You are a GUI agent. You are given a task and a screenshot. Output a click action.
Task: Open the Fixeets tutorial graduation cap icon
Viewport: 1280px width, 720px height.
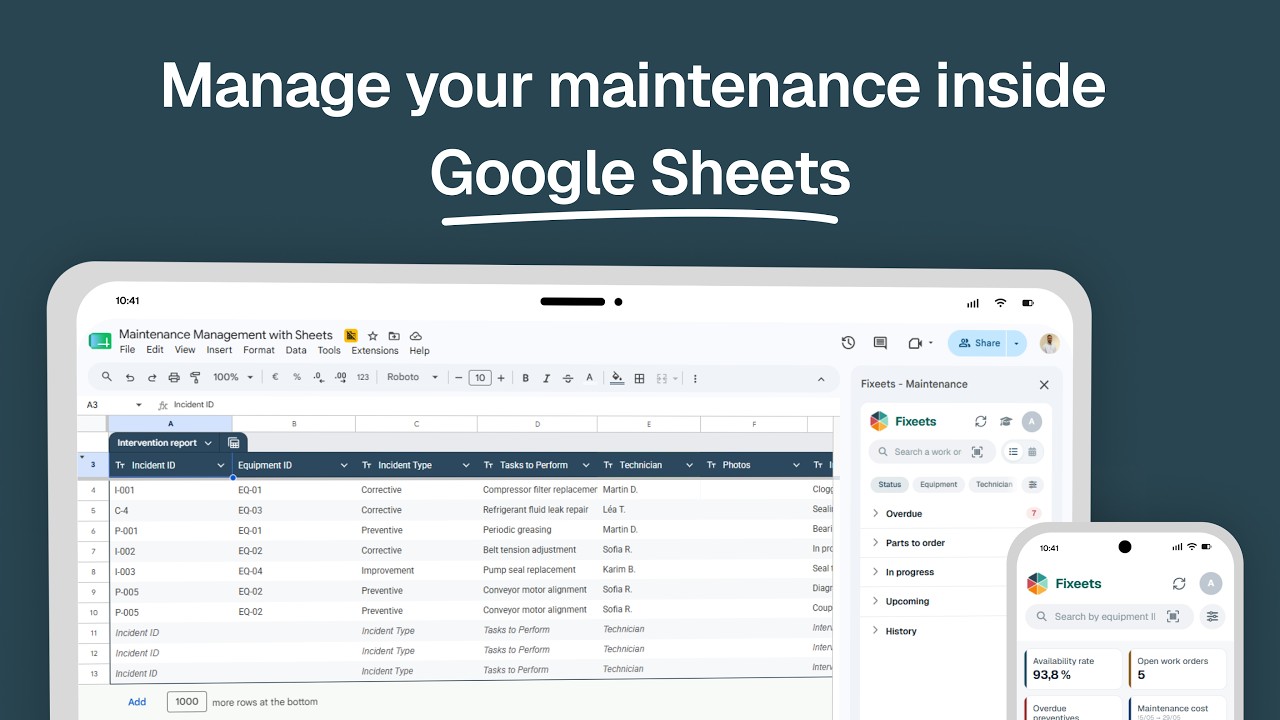[x=1006, y=422]
